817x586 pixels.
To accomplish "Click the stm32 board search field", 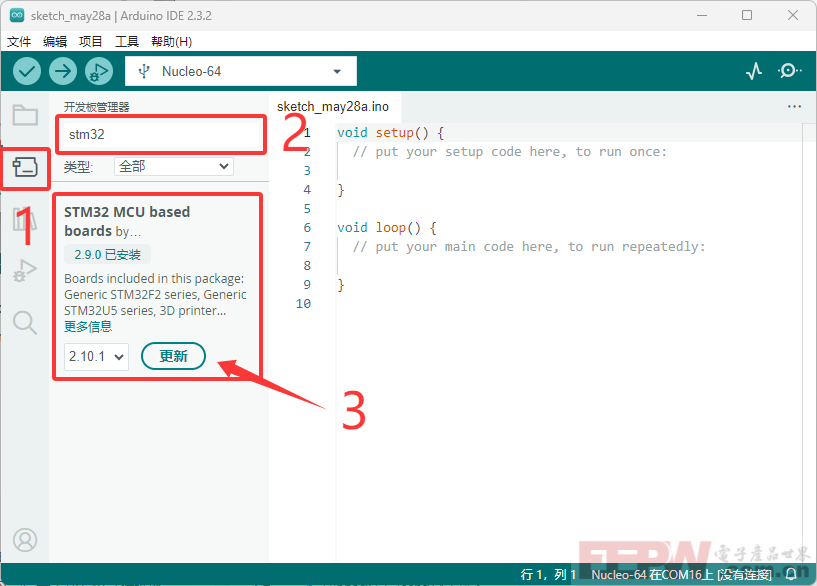I will pos(160,134).
